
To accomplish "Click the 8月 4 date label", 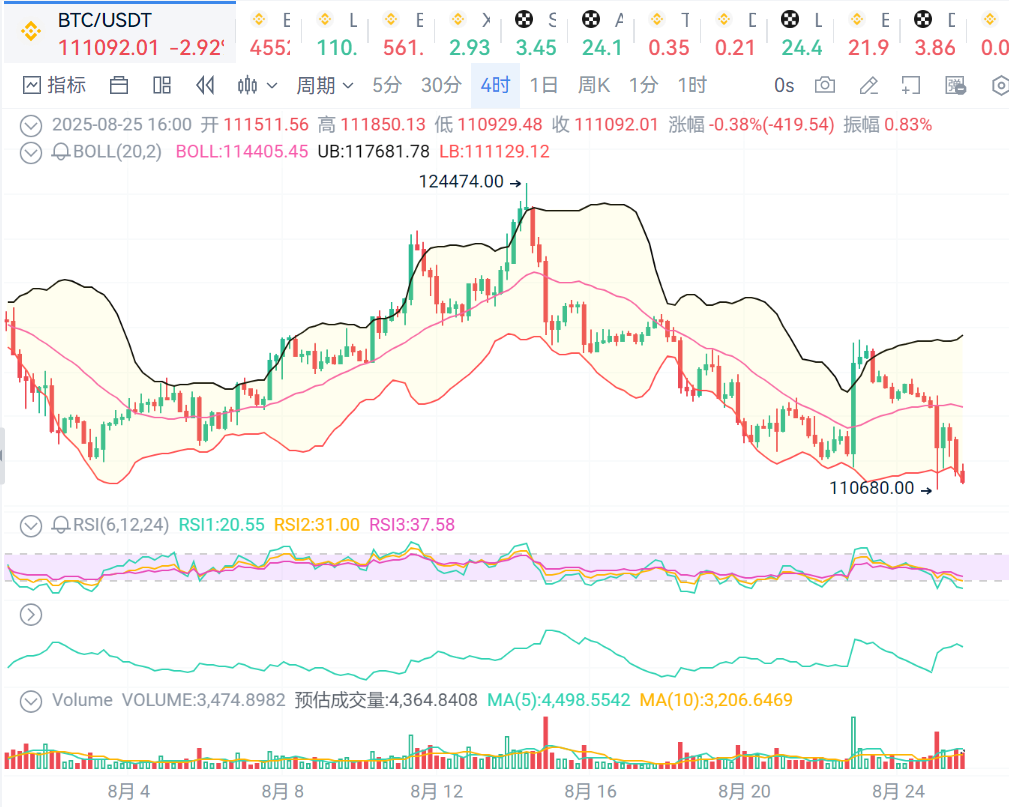I will pos(129,792).
